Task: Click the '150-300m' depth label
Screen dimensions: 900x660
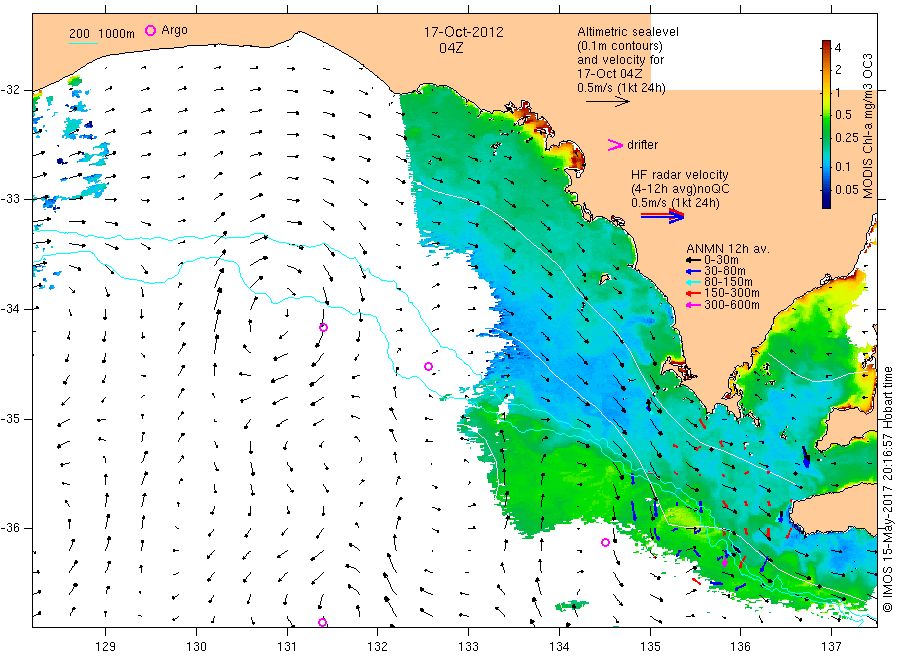Action: (x=732, y=293)
